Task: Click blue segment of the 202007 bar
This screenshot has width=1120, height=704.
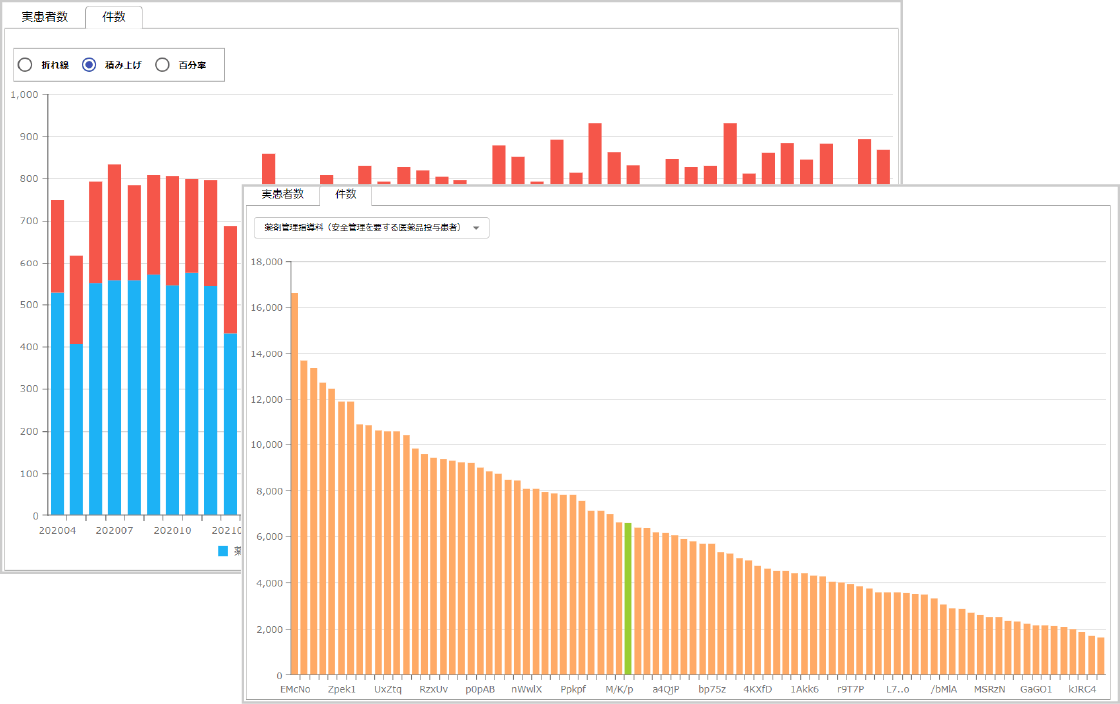Action: coord(114,398)
